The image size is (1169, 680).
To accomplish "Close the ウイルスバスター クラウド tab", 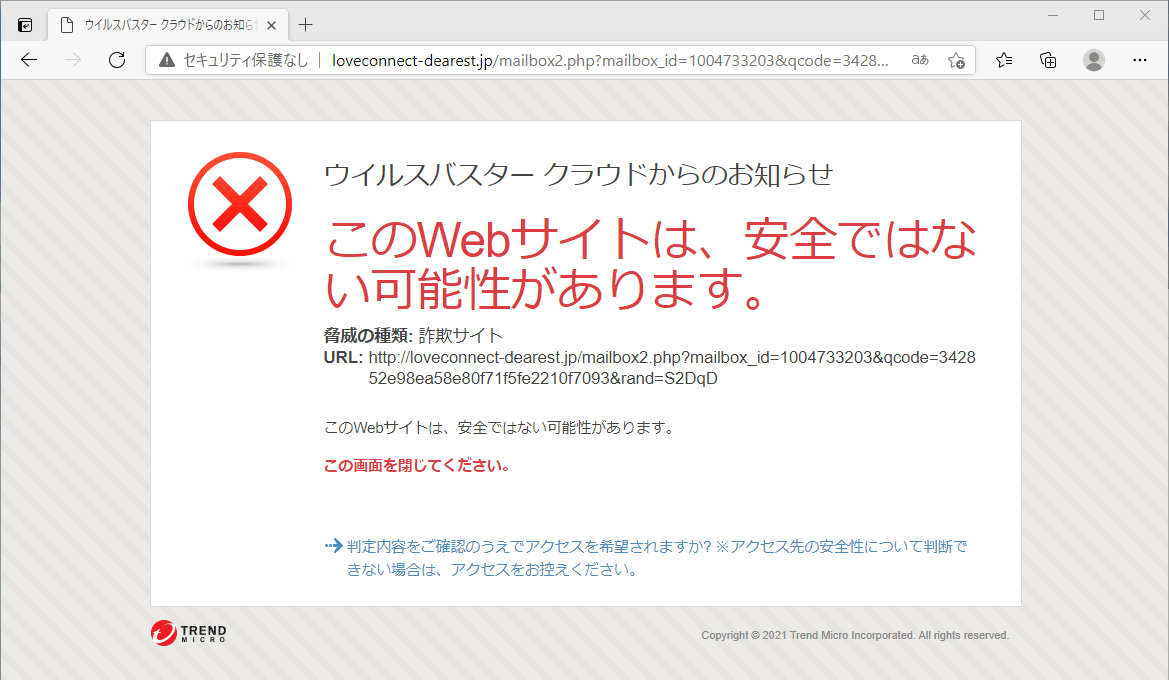I will tap(271, 25).
